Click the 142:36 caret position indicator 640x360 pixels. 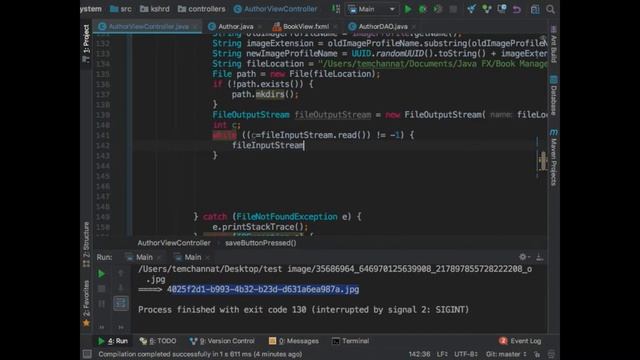click(420, 354)
